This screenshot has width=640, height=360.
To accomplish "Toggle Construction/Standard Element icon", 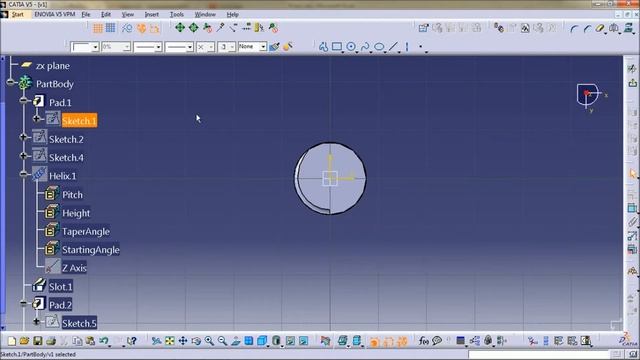I will [x=127, y=28].
